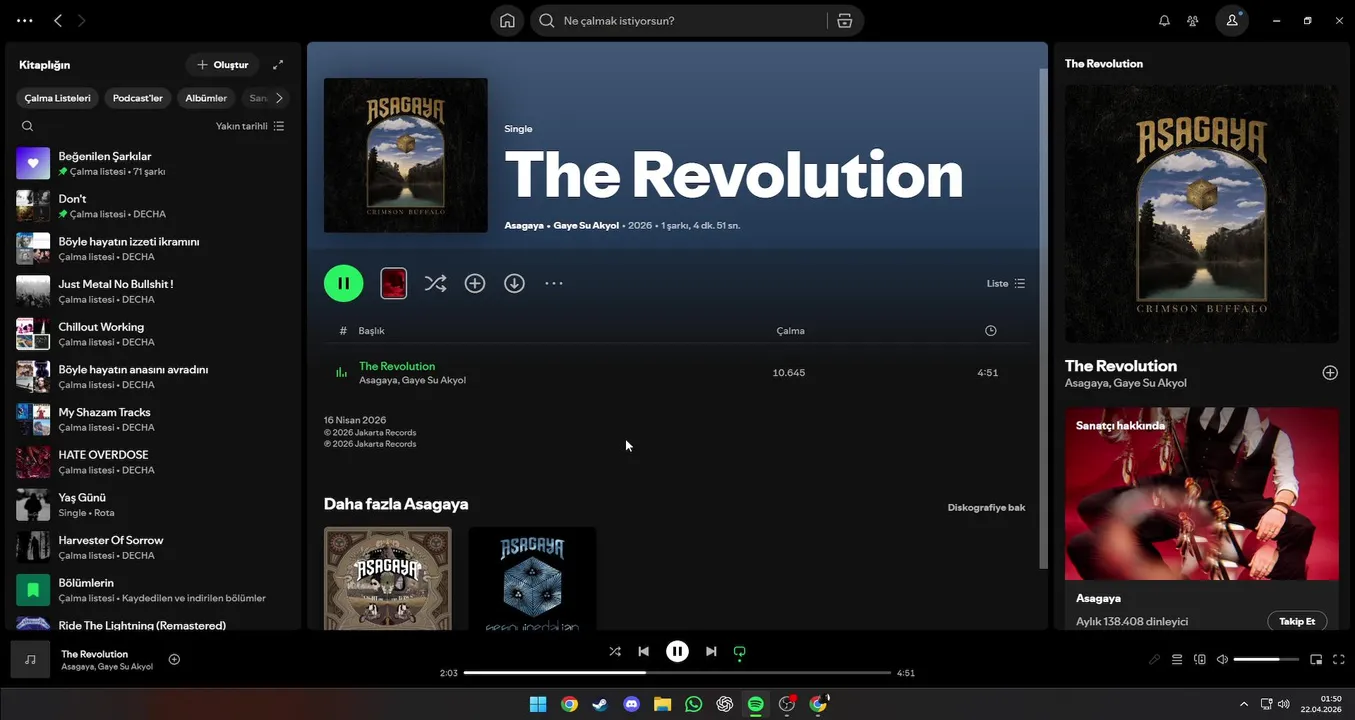Filter library by Çalma Listeleri
1355x720 pixels.
coord(58,98)
